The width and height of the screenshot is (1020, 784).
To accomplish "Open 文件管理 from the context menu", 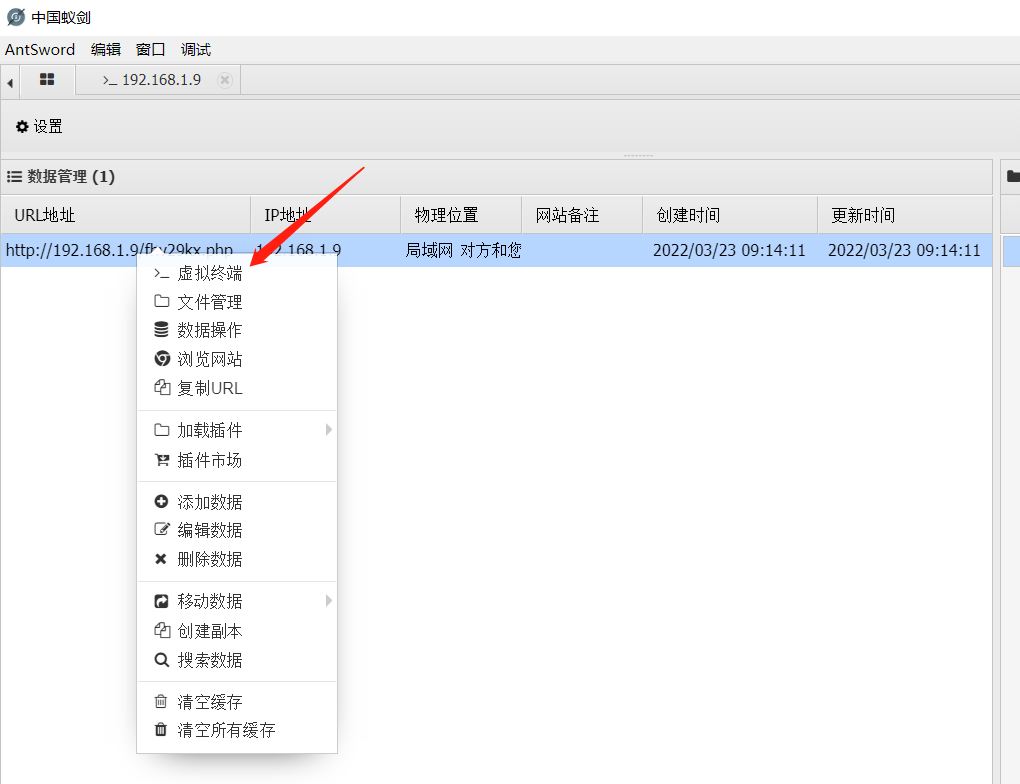I will pos(237,302).
